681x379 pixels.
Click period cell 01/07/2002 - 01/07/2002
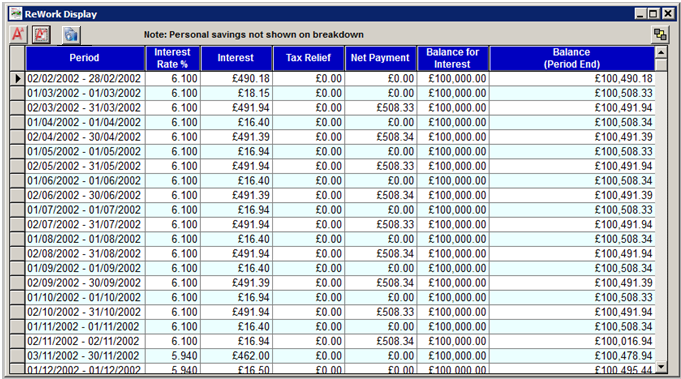85,210
